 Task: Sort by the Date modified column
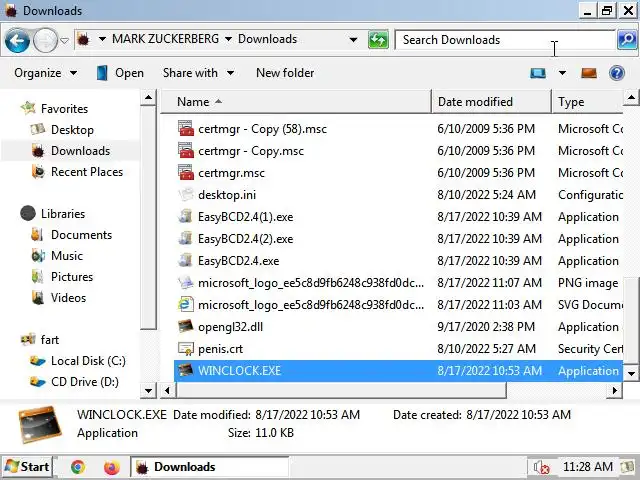(x=491, y=102)
